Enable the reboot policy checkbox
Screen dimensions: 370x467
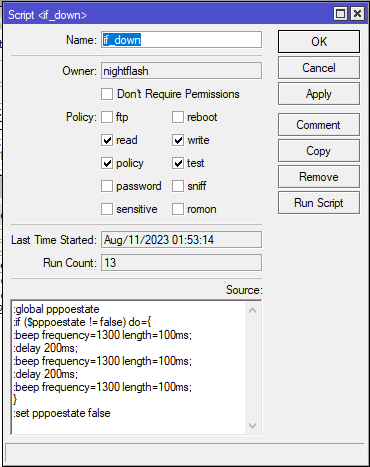pyautogui.click(x=178, y=117)
